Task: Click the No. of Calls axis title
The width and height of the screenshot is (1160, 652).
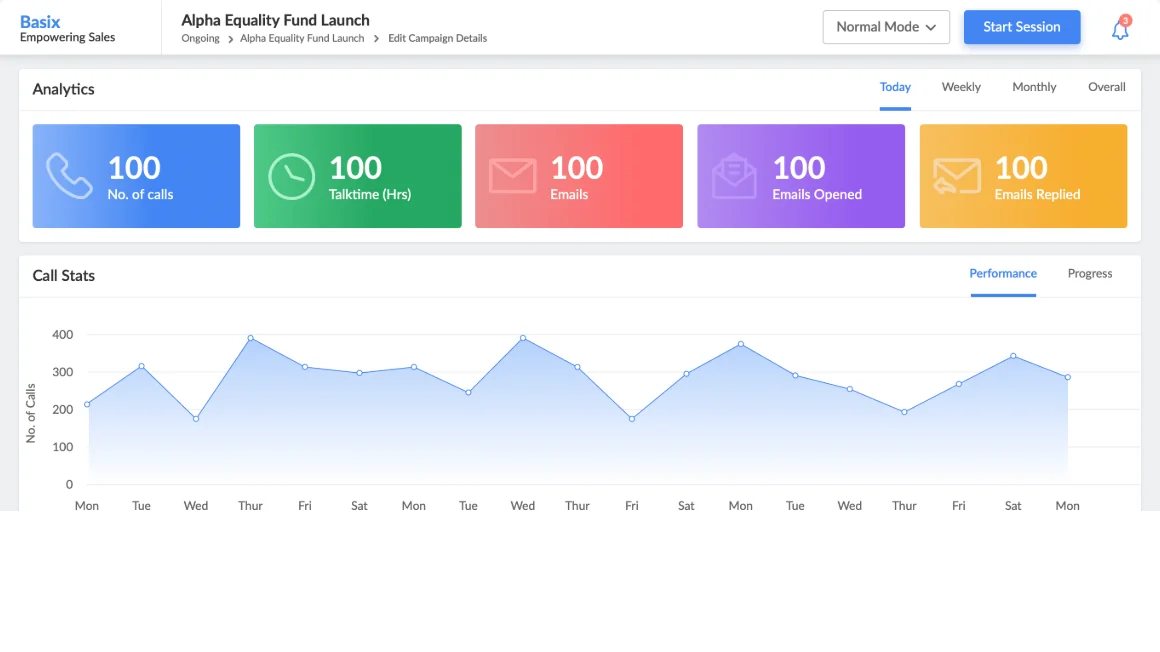Action: click(30, 413)
